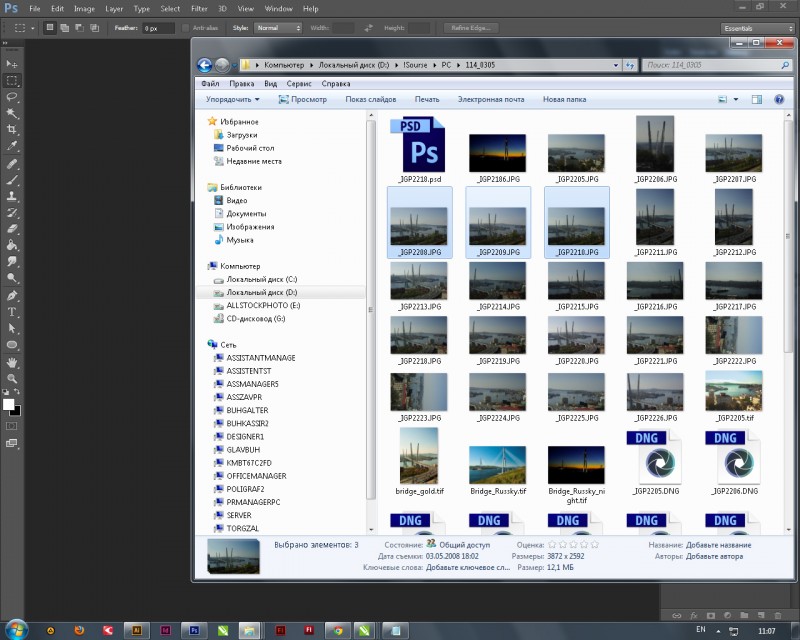
Task: Open the Essentials workspace dropdown
Action: [x=757, y=28]
